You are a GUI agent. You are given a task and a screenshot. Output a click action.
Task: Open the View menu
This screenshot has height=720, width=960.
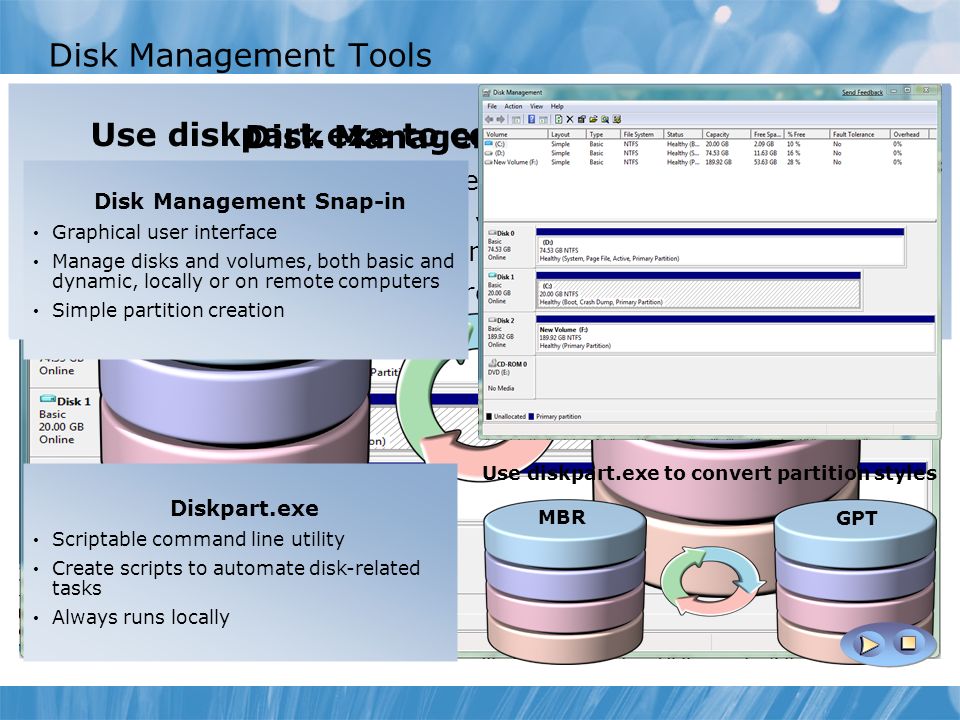(536, 106)
